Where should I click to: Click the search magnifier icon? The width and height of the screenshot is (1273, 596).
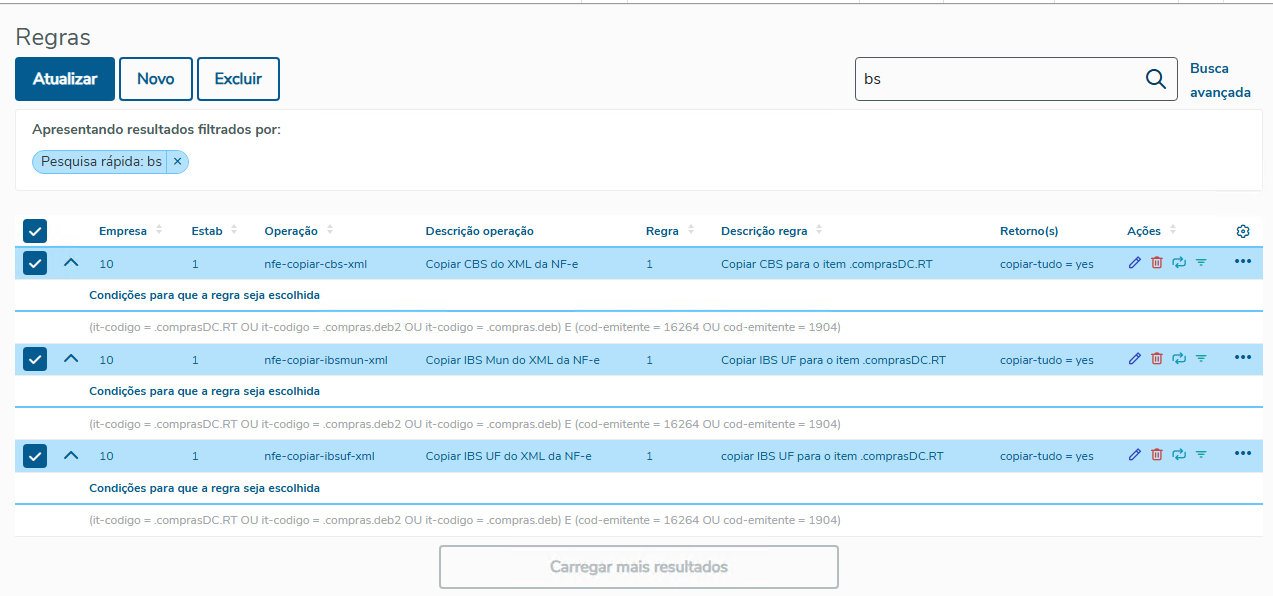1156,80
